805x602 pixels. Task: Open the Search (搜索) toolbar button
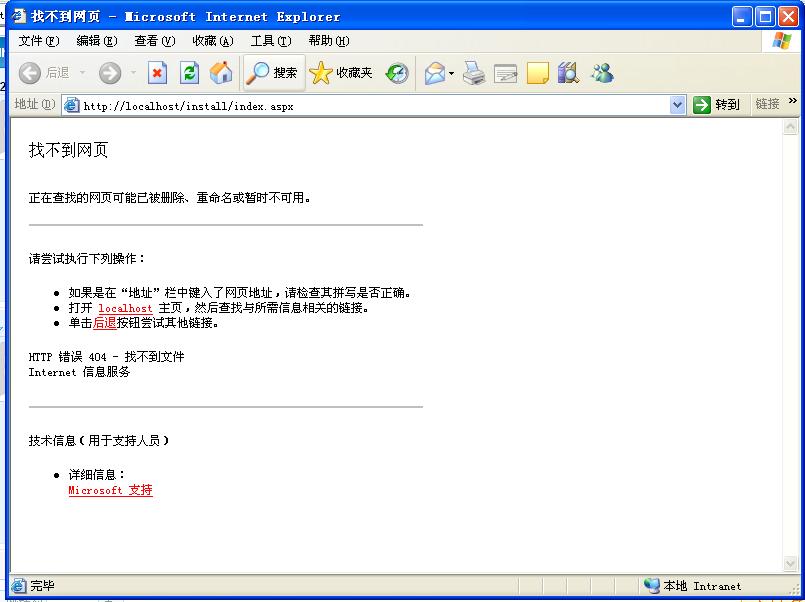coord(274,73)
